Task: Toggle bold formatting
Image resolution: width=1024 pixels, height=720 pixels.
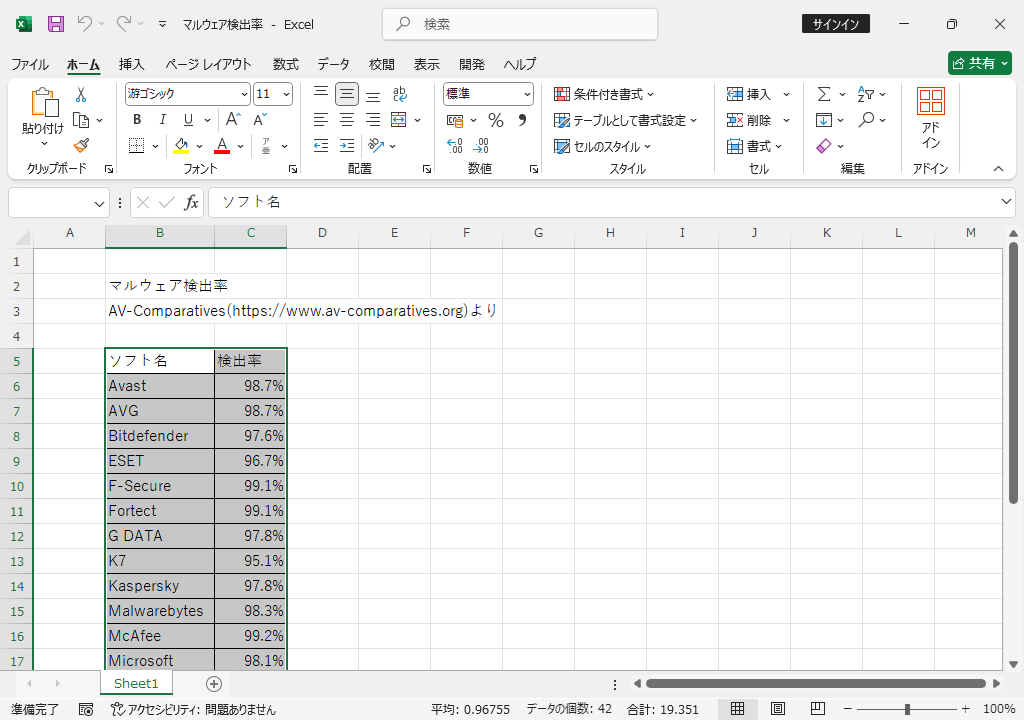Action: pyautogui.click(x=137, y=120)
